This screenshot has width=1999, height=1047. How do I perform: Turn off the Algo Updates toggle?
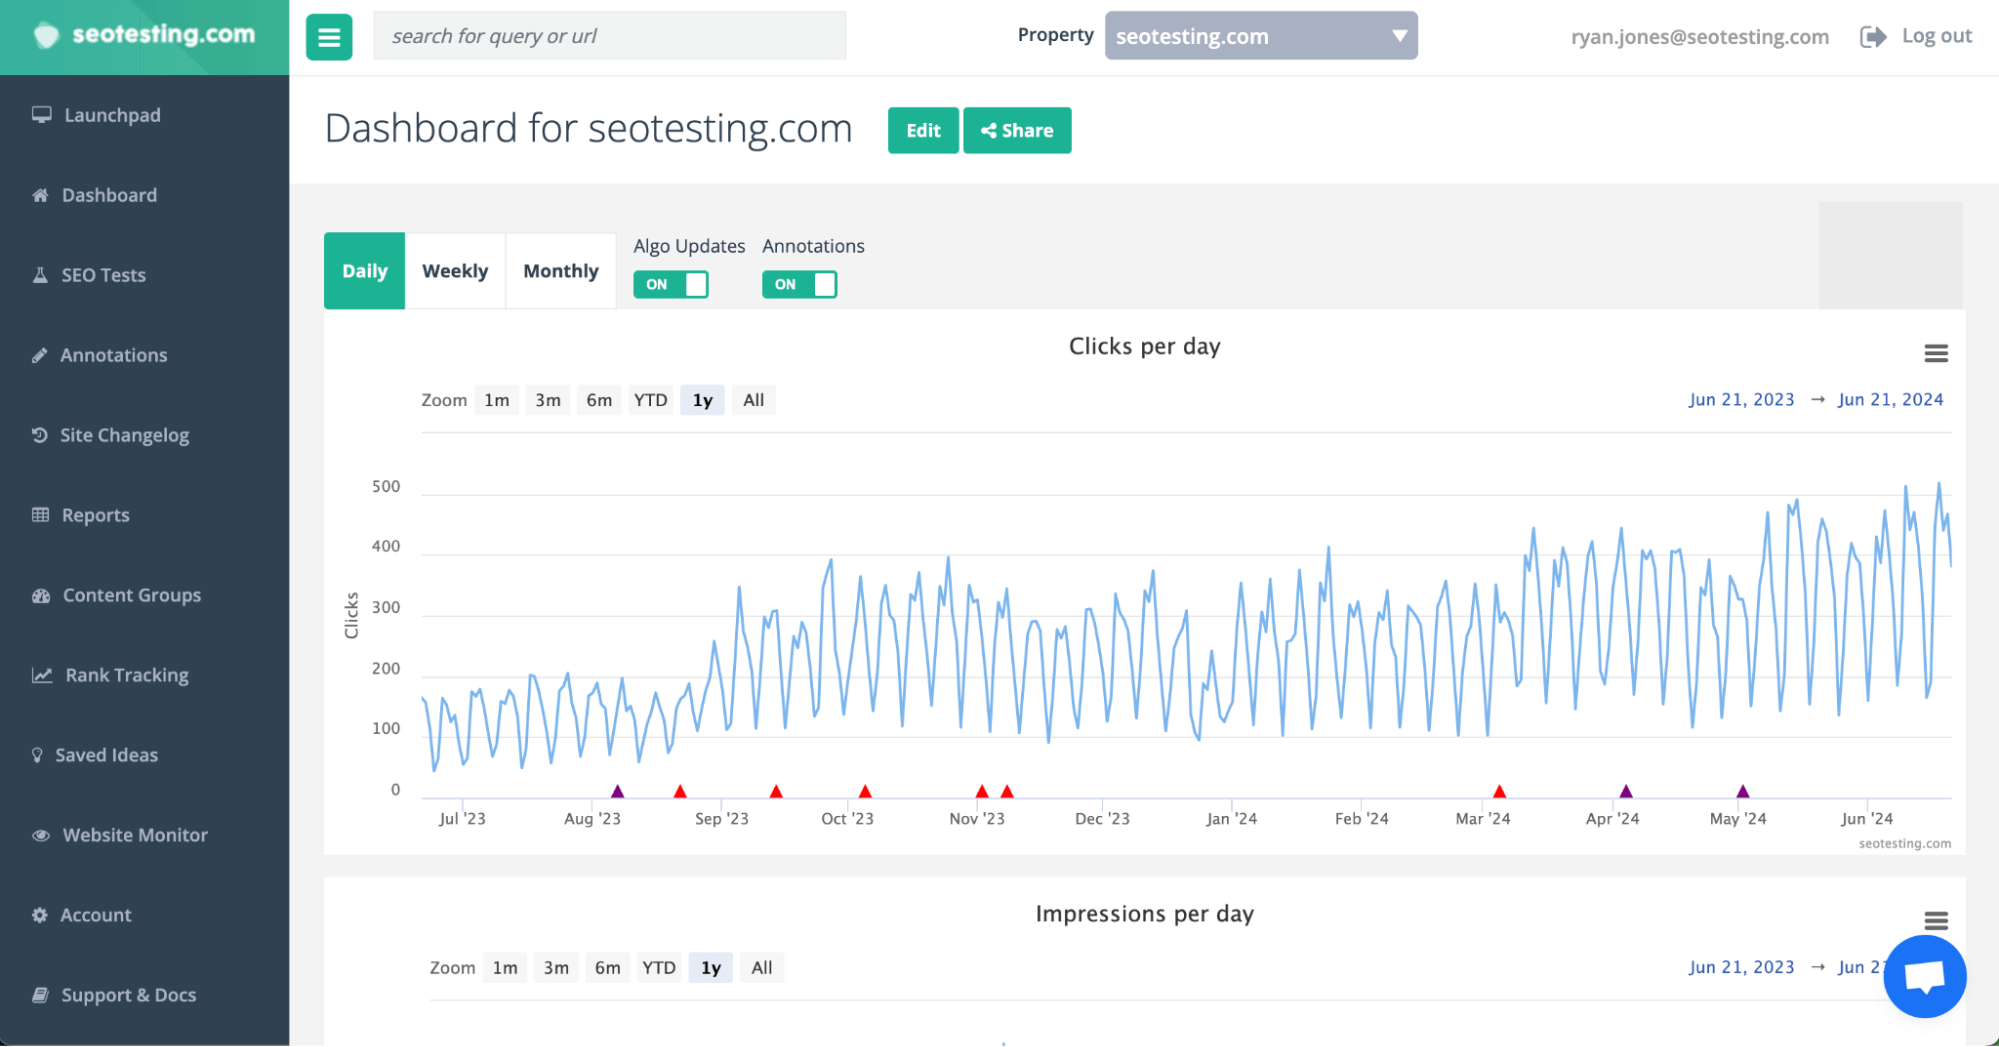[671, 285]
